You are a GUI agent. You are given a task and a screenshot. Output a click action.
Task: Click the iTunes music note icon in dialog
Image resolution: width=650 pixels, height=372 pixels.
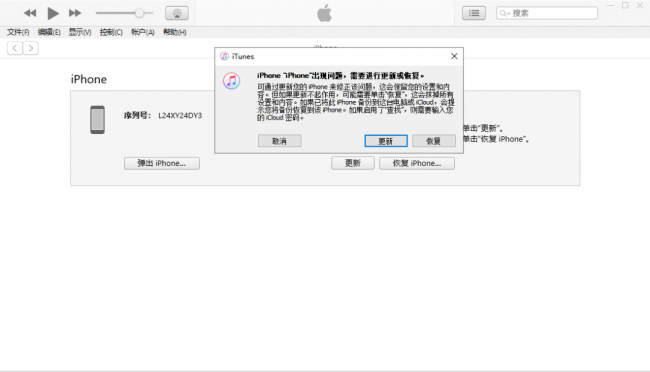click(231, 80)
